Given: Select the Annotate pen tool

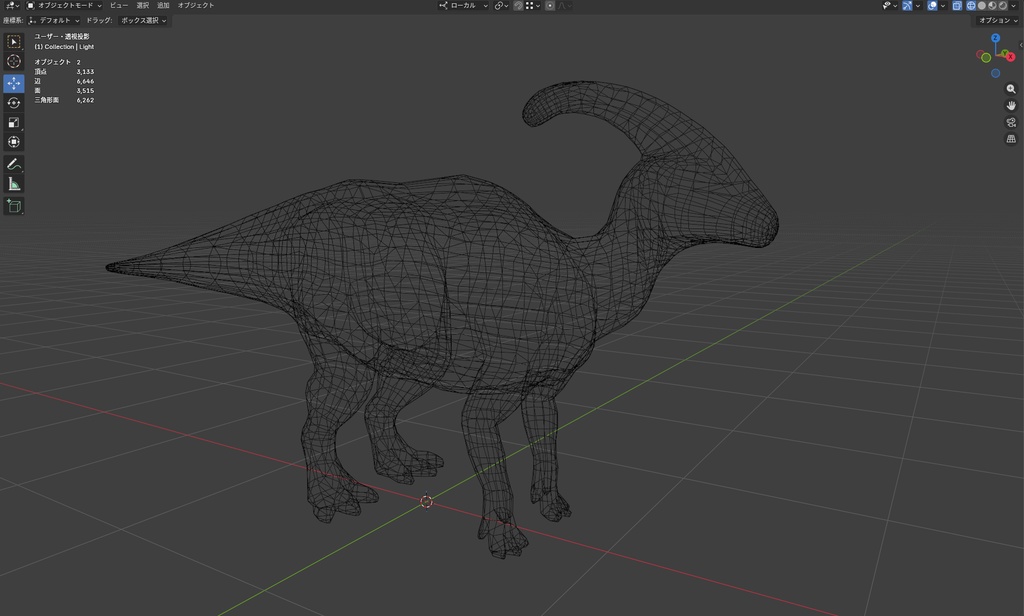Looking at the screenshot, I should pyautogui.click(x=14, y=164).
